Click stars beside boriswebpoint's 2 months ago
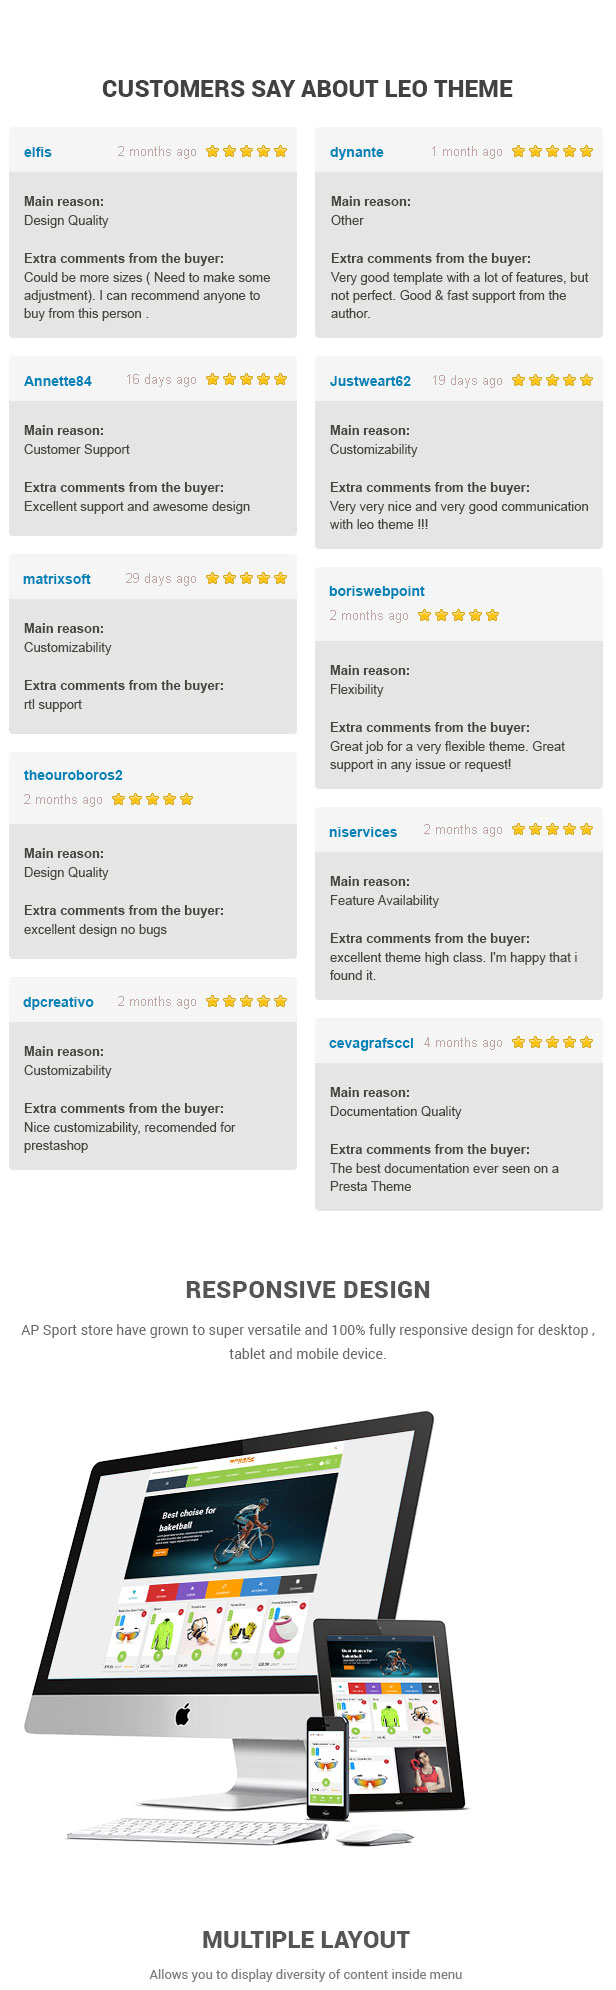The width and height of the screenshot is (616, 1990). [x=458, y=615]
